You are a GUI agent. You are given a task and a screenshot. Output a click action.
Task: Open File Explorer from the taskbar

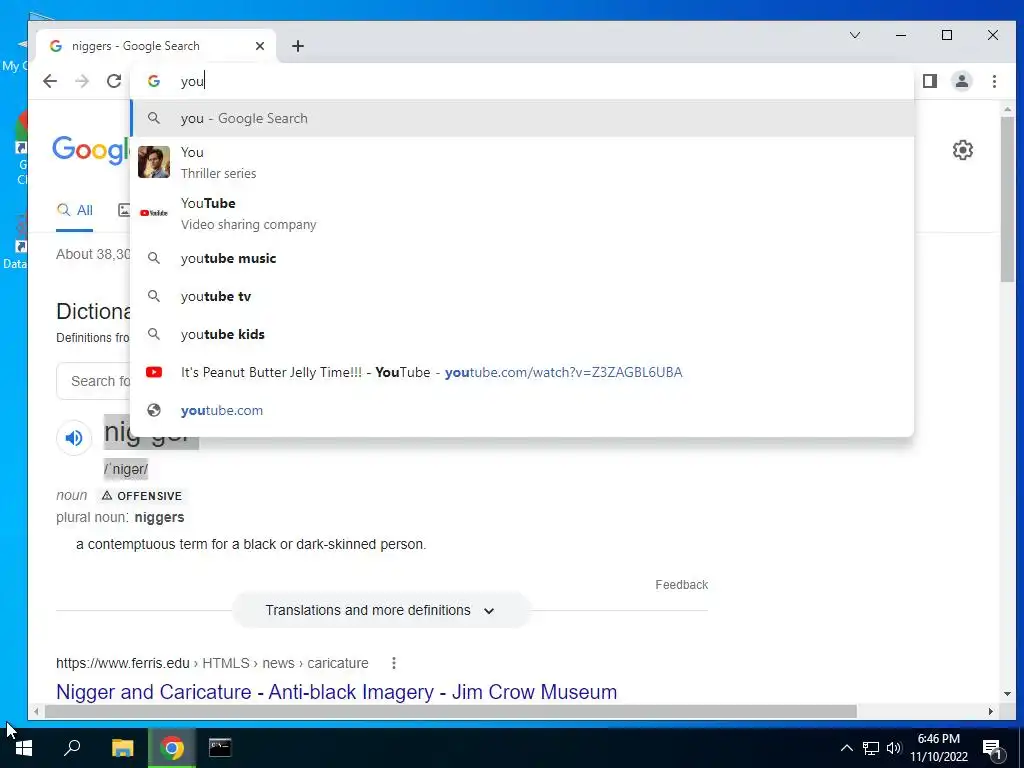(122, 748)
